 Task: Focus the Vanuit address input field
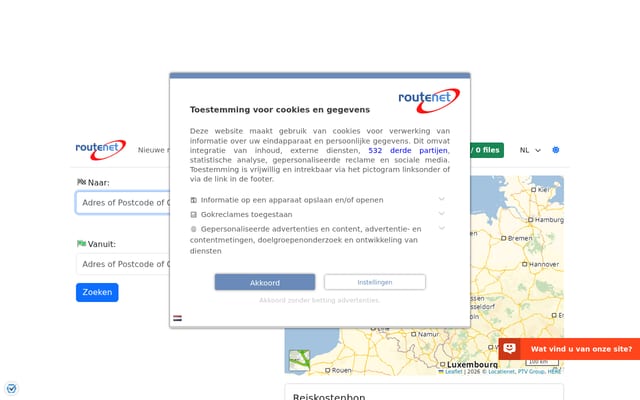pos(123,264)
